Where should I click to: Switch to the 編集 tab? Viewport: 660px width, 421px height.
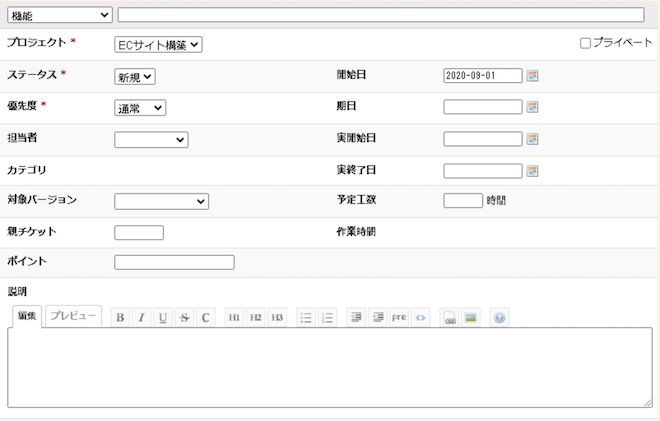click(x=27, y=316)
